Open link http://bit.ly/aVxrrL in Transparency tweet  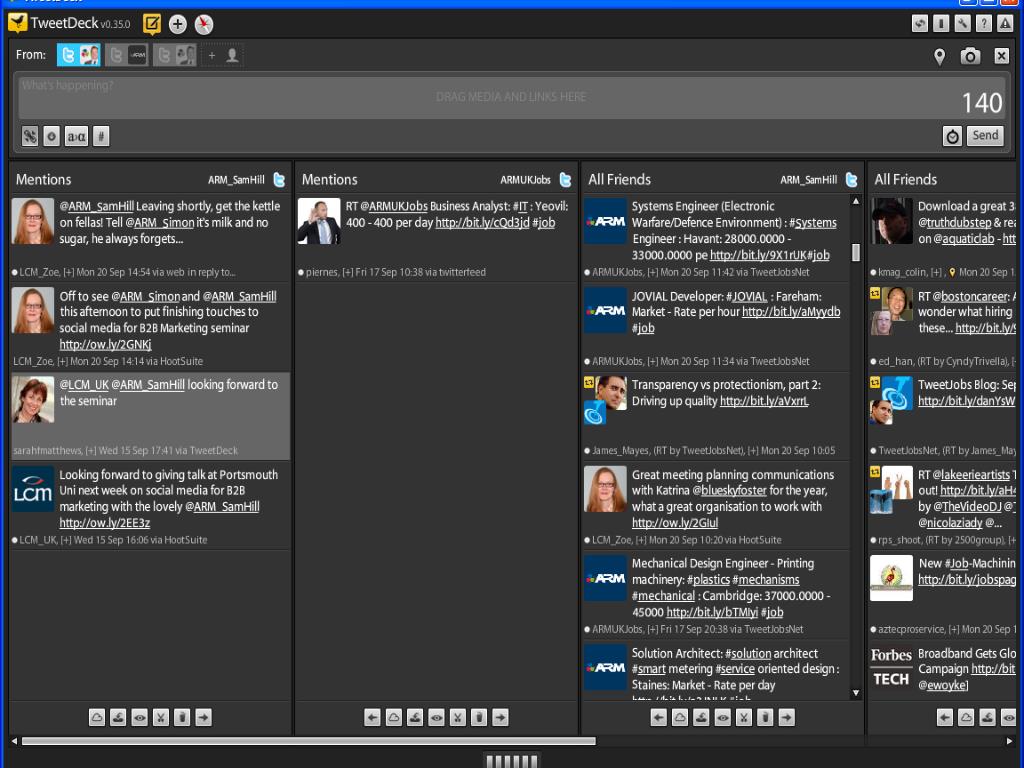pyautogui.click(x=763, y=401)
